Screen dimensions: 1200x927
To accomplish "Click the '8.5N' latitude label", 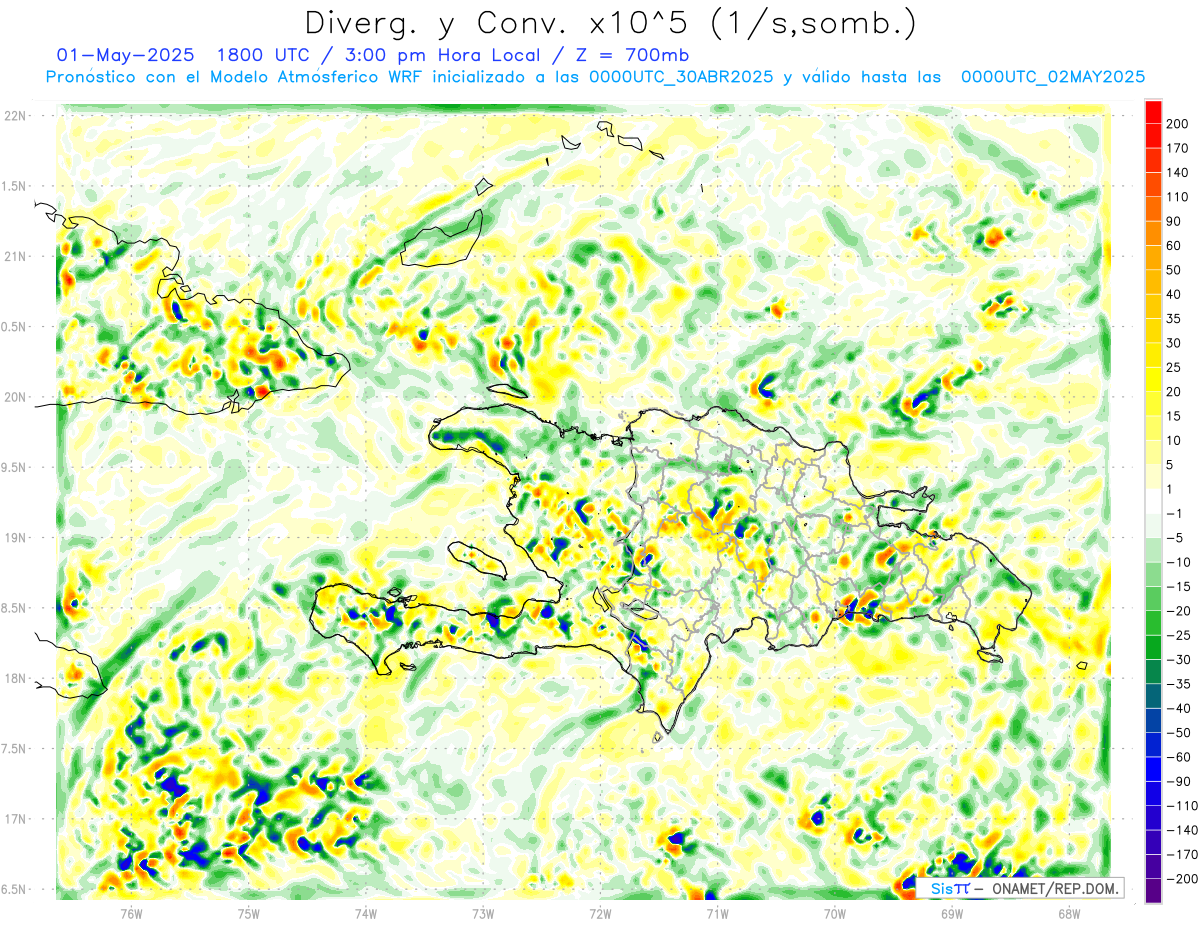I will coord(14,608).
